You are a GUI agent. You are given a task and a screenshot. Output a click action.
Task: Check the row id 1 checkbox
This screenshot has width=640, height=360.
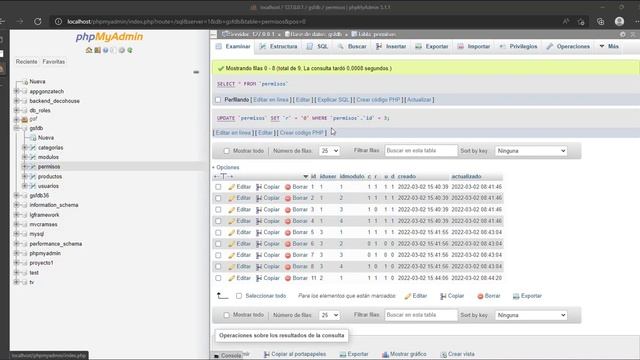[218, 187]
